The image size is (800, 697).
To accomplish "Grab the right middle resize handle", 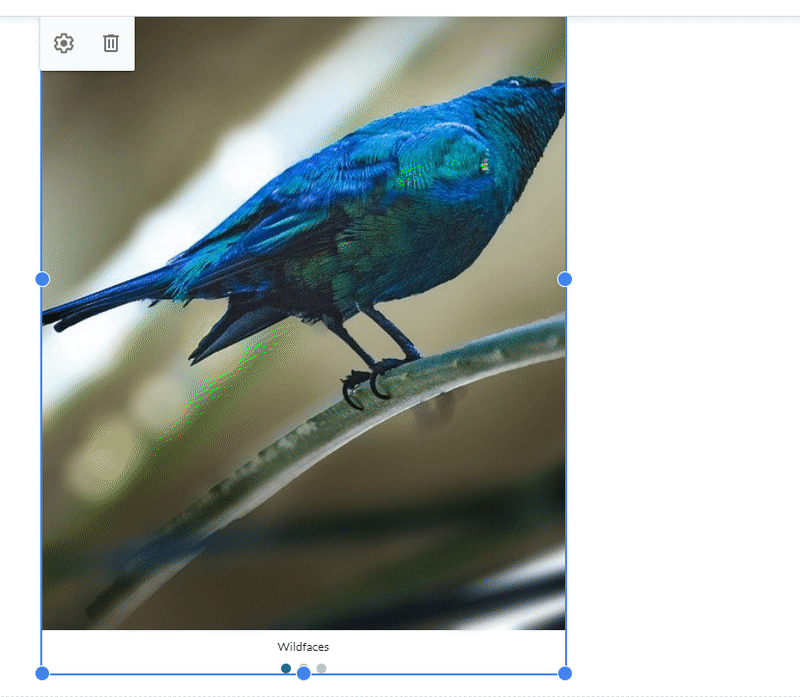I will click(x=565, y=279).
